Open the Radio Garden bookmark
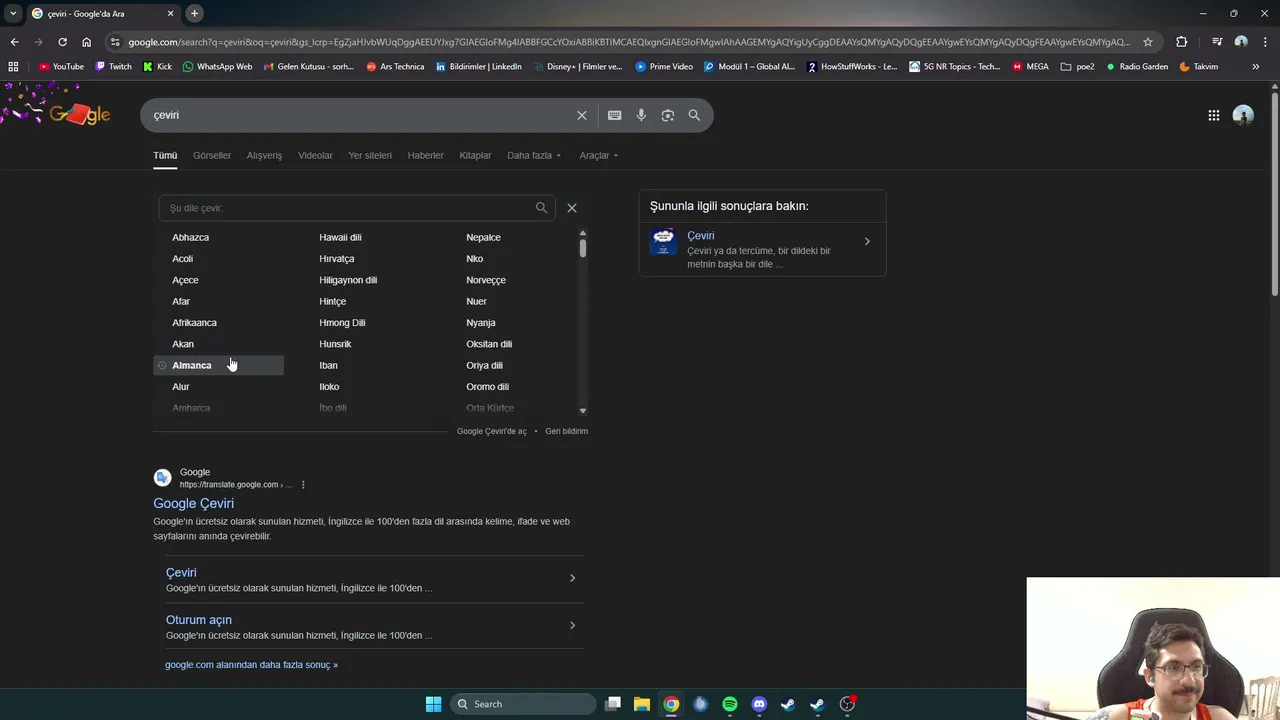Image resolution: width=1280 pixels, height=720 pixels. coord(1136,67)
